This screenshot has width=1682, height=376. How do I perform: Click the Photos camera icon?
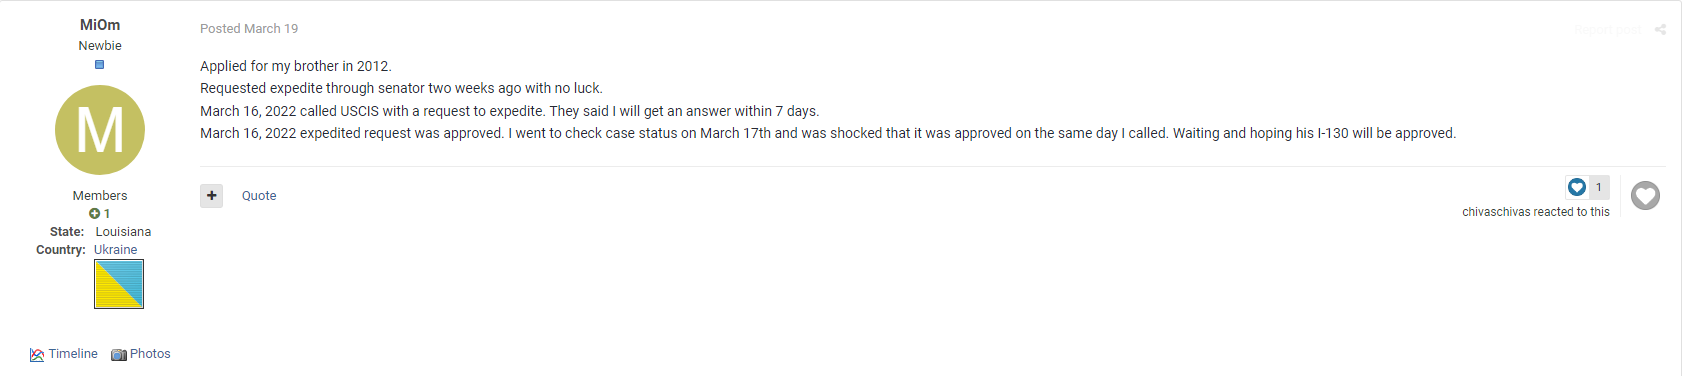pyautogui.click(x=119, y=355)
